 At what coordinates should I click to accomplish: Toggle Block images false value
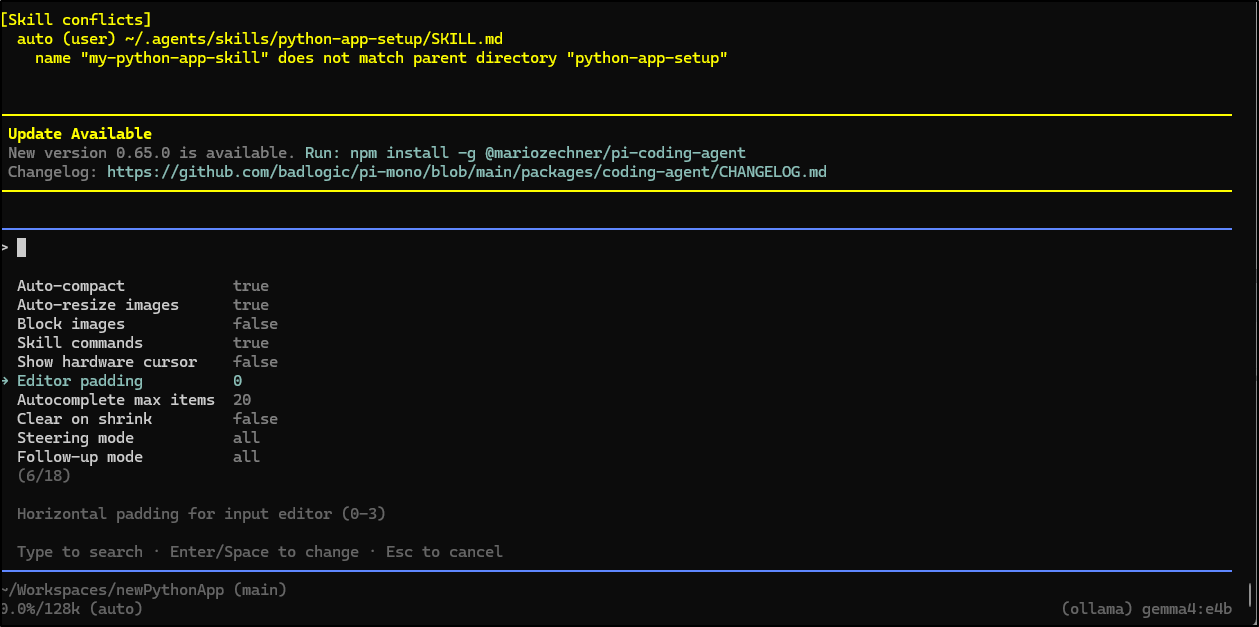[x=255, y=324]
